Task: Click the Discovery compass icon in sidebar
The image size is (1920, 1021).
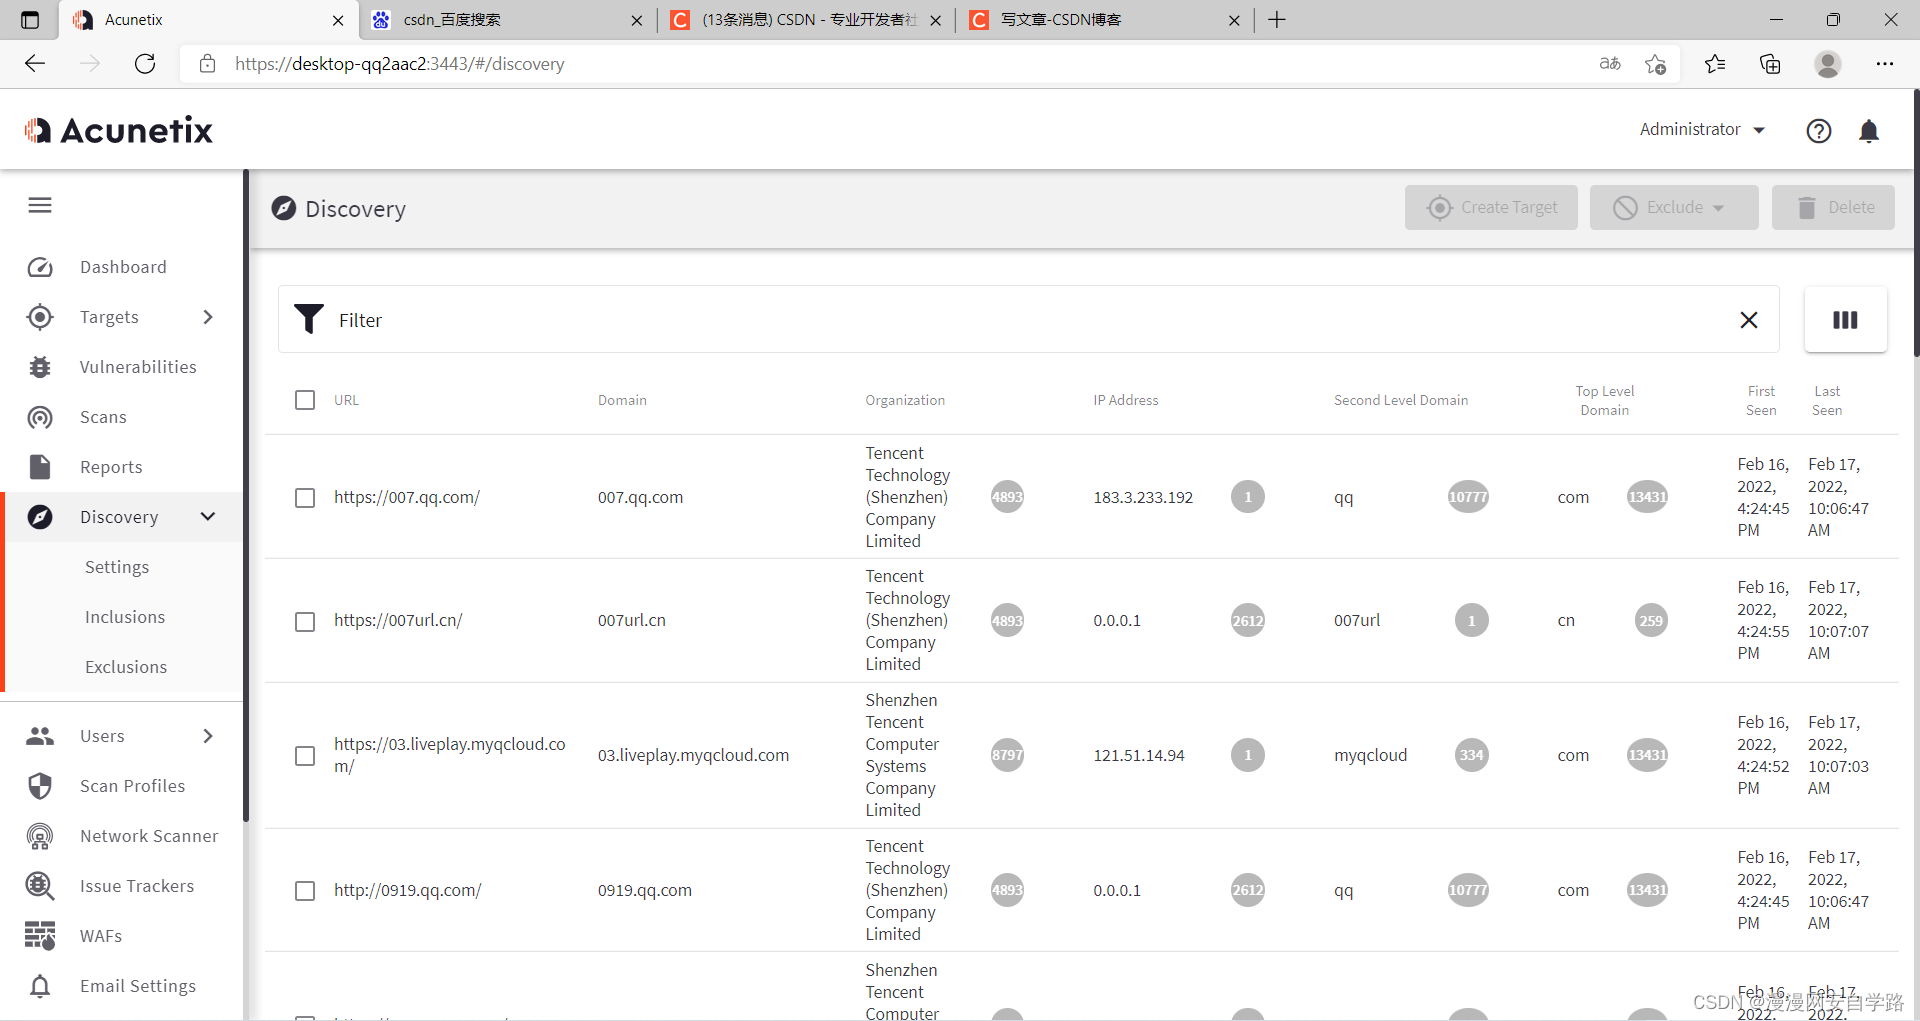Action: tap(40, 517)
